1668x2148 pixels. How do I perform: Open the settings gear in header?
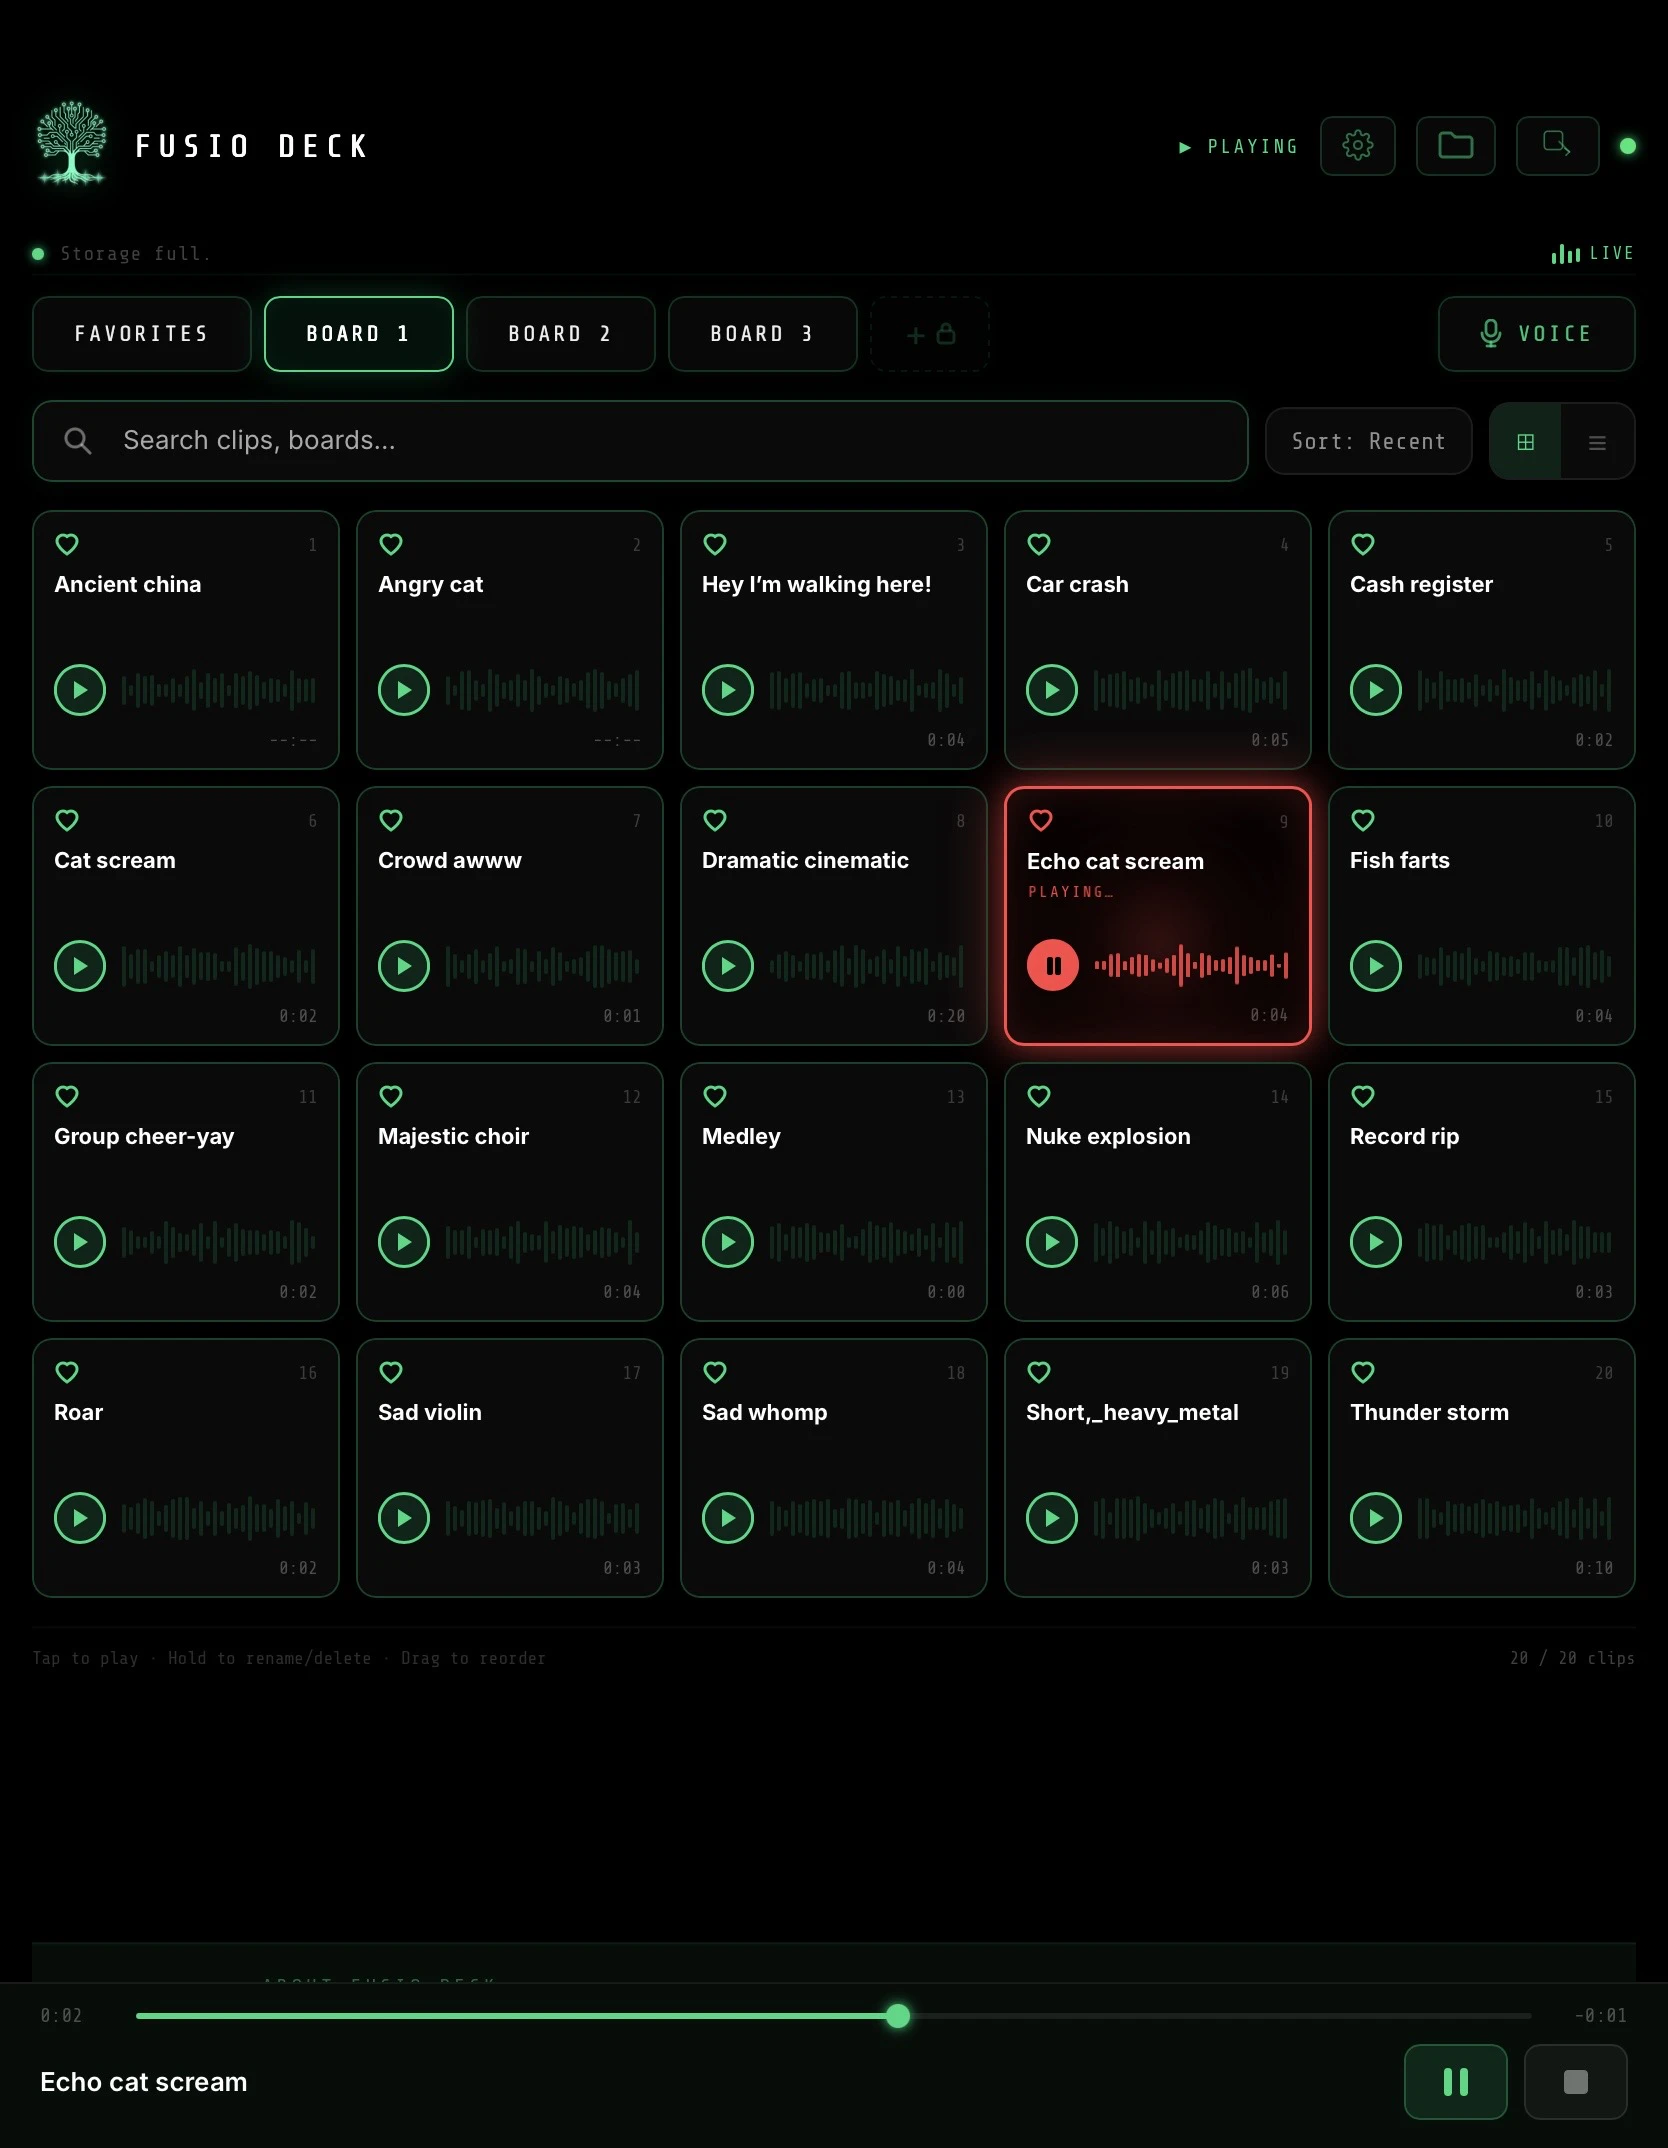coord(1357,146)
